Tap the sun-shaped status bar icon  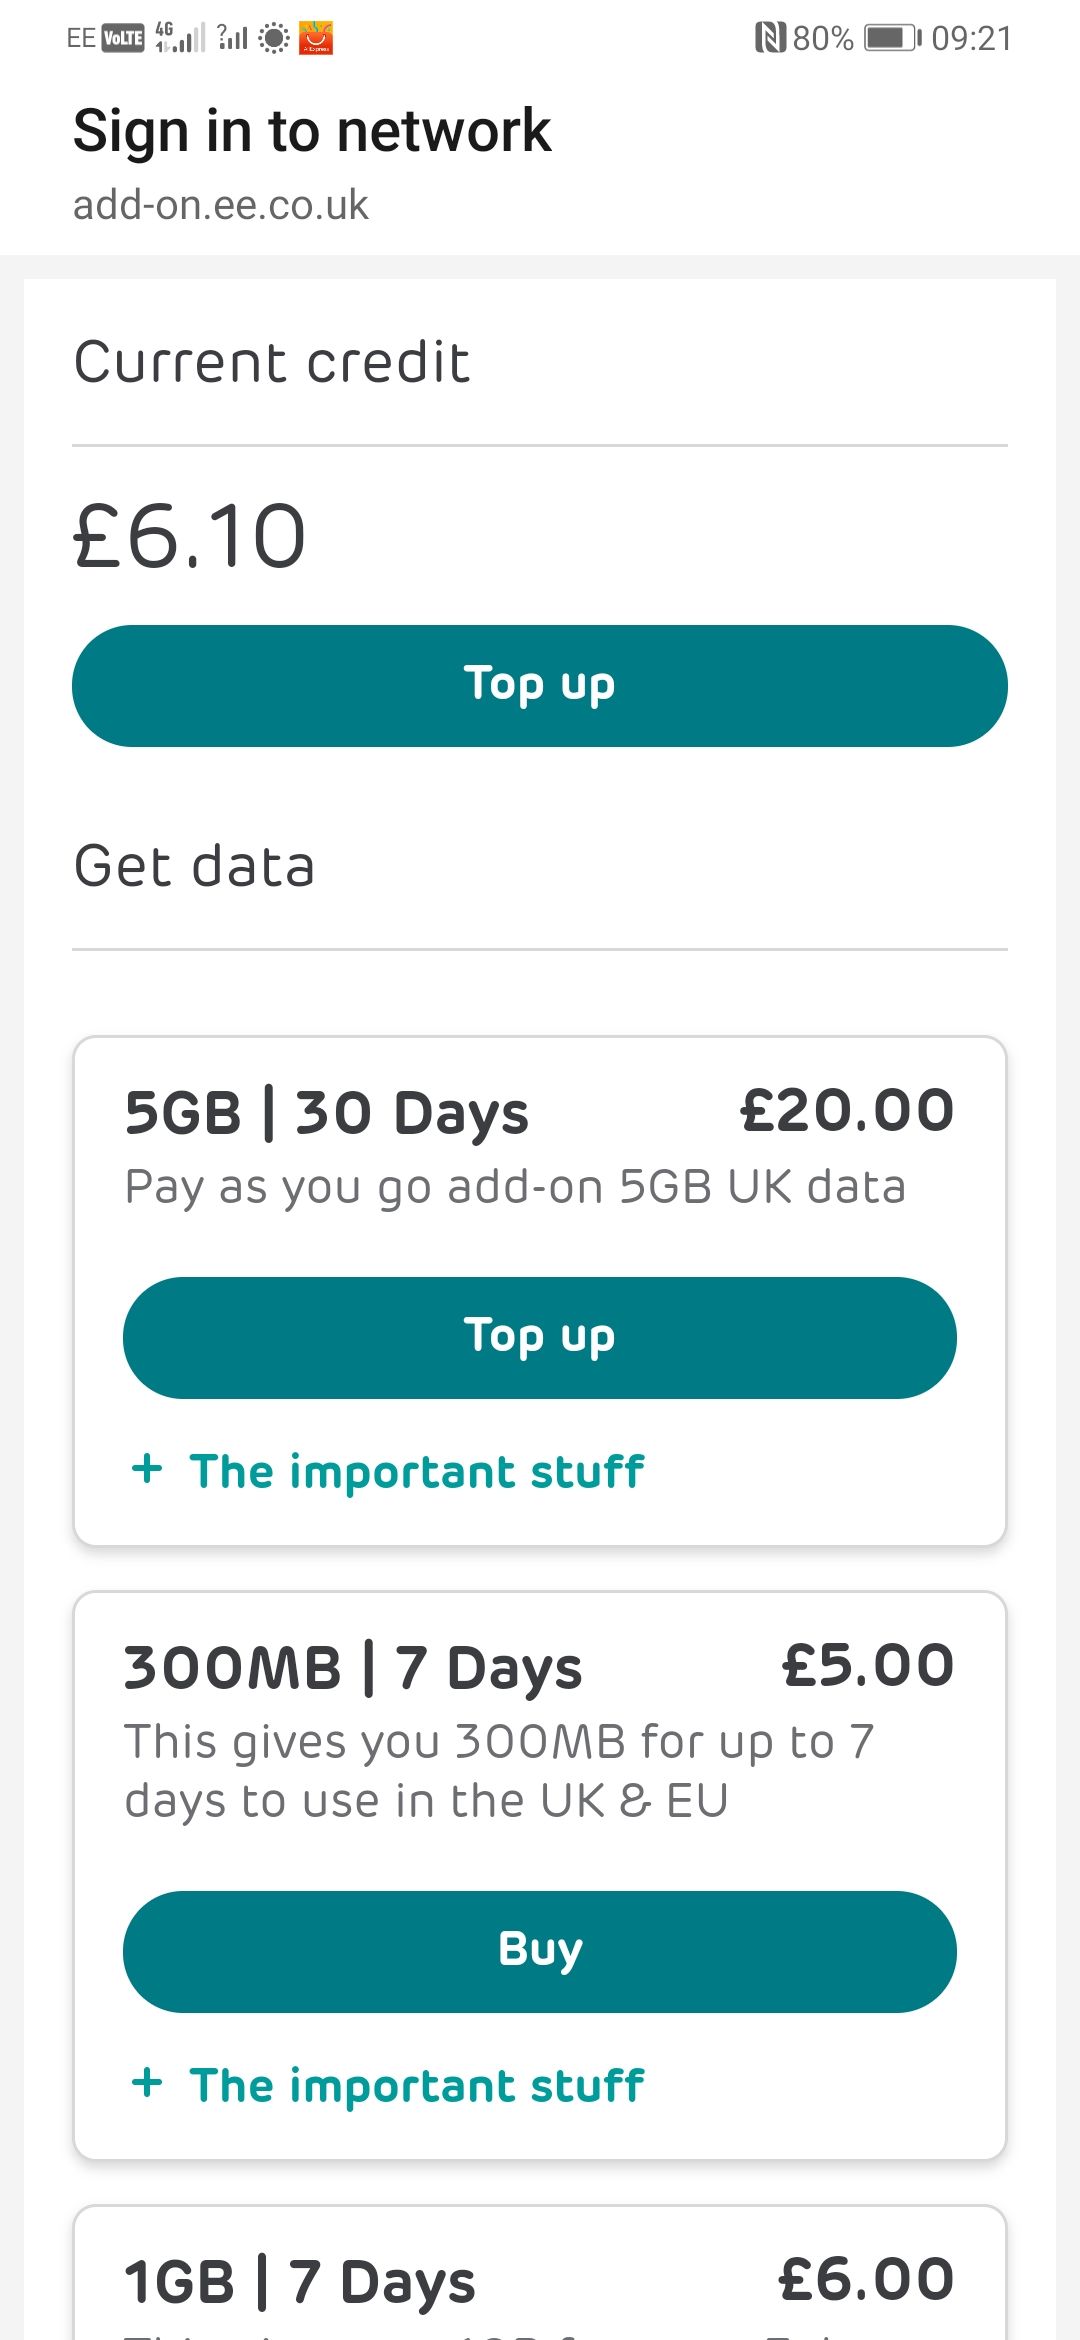point(273,38)
